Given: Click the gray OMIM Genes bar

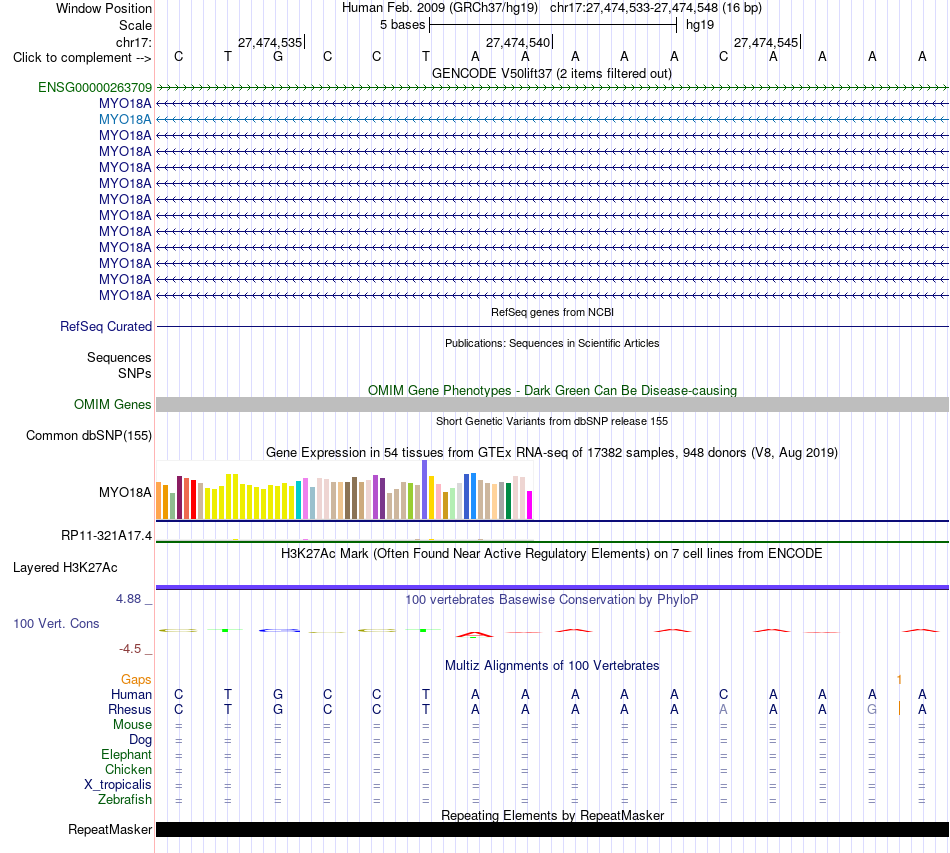Looking at the screenshot, I should [553, 405].
